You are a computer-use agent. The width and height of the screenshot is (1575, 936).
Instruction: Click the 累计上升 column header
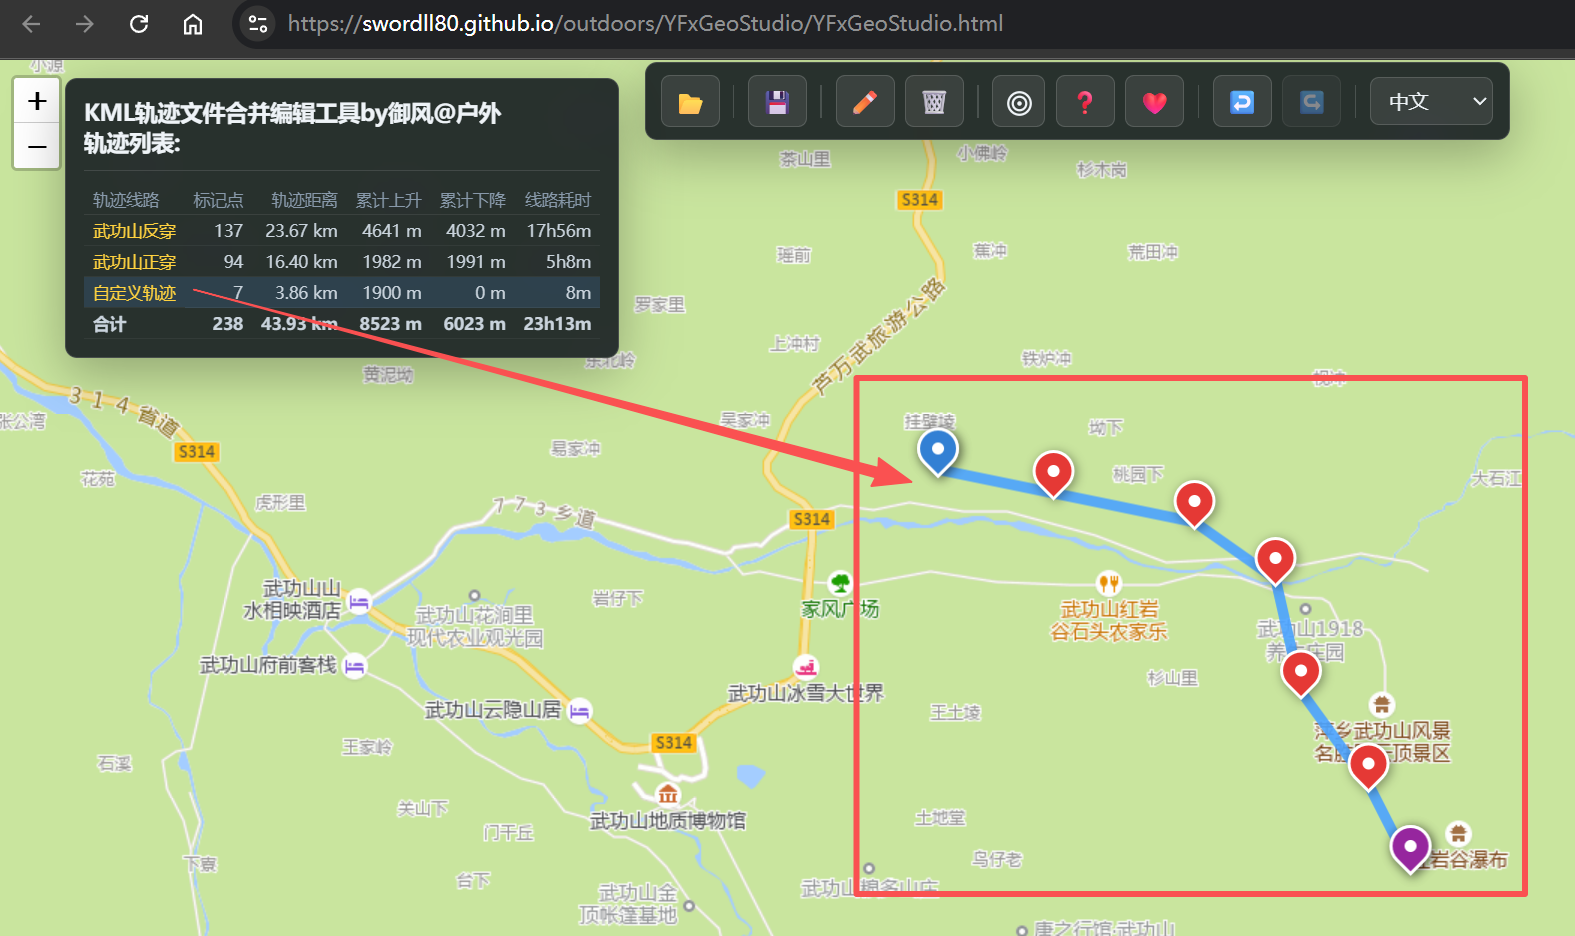tap(388, 200)
